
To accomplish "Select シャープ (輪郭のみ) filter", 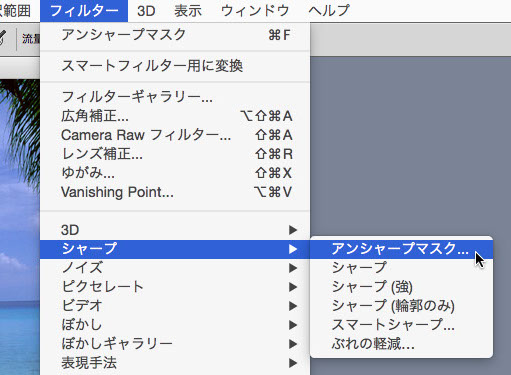I will coord(401,306).
